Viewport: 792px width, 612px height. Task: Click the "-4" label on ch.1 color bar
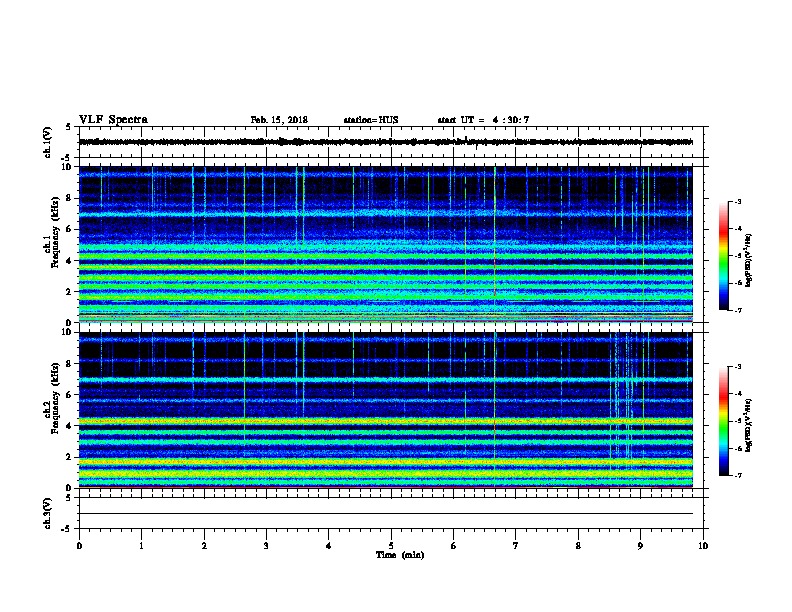[737, 229]
